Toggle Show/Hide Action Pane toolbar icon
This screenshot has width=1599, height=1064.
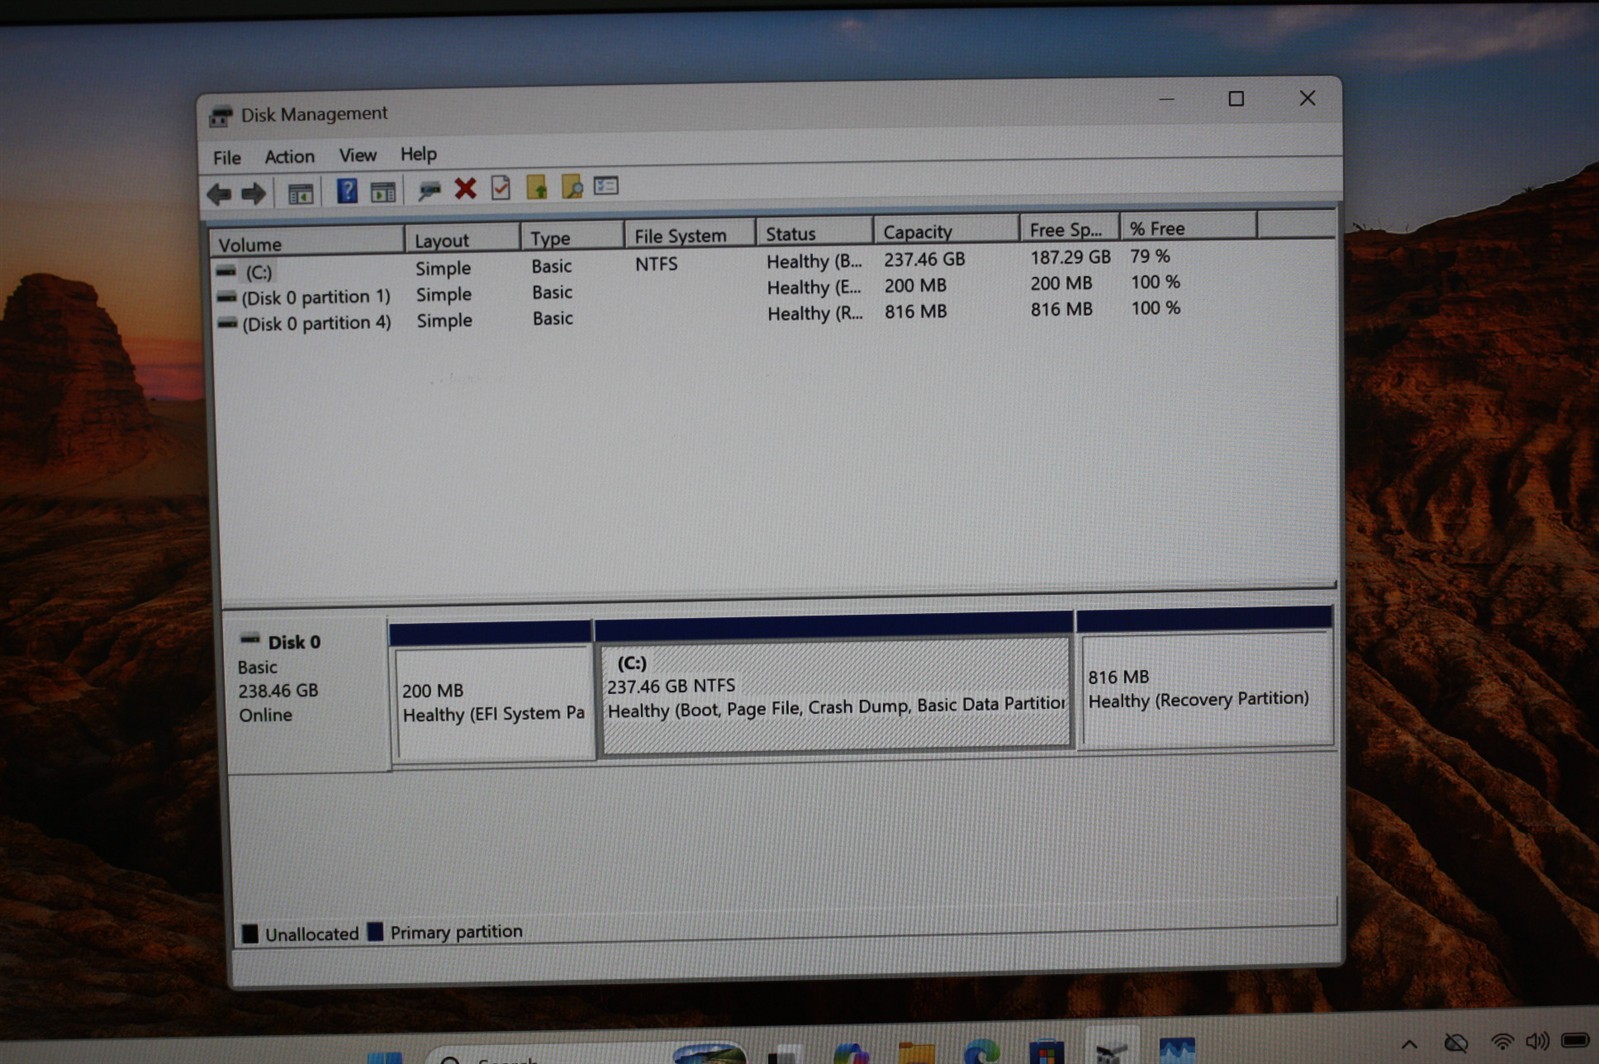pos(383,192)
